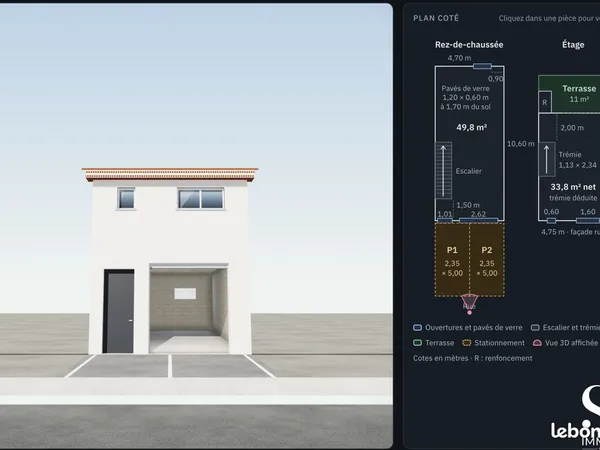Viewport: 600px width, 450px height.
Task: Click the 2,62 garage opening on plan
Action: click(x=479, y=220)
